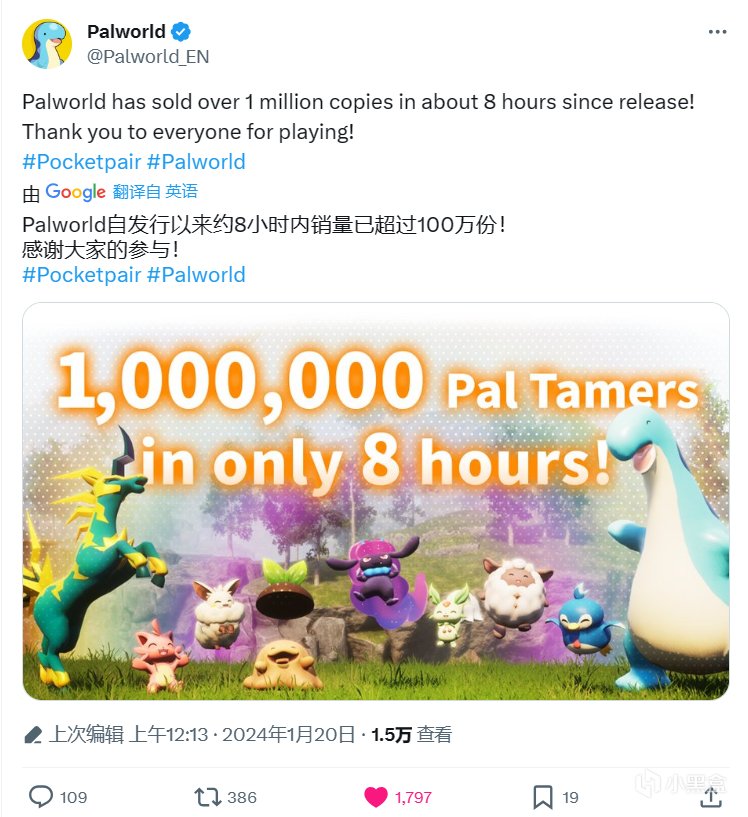Click the 1.5万 查看 view count

411,735
